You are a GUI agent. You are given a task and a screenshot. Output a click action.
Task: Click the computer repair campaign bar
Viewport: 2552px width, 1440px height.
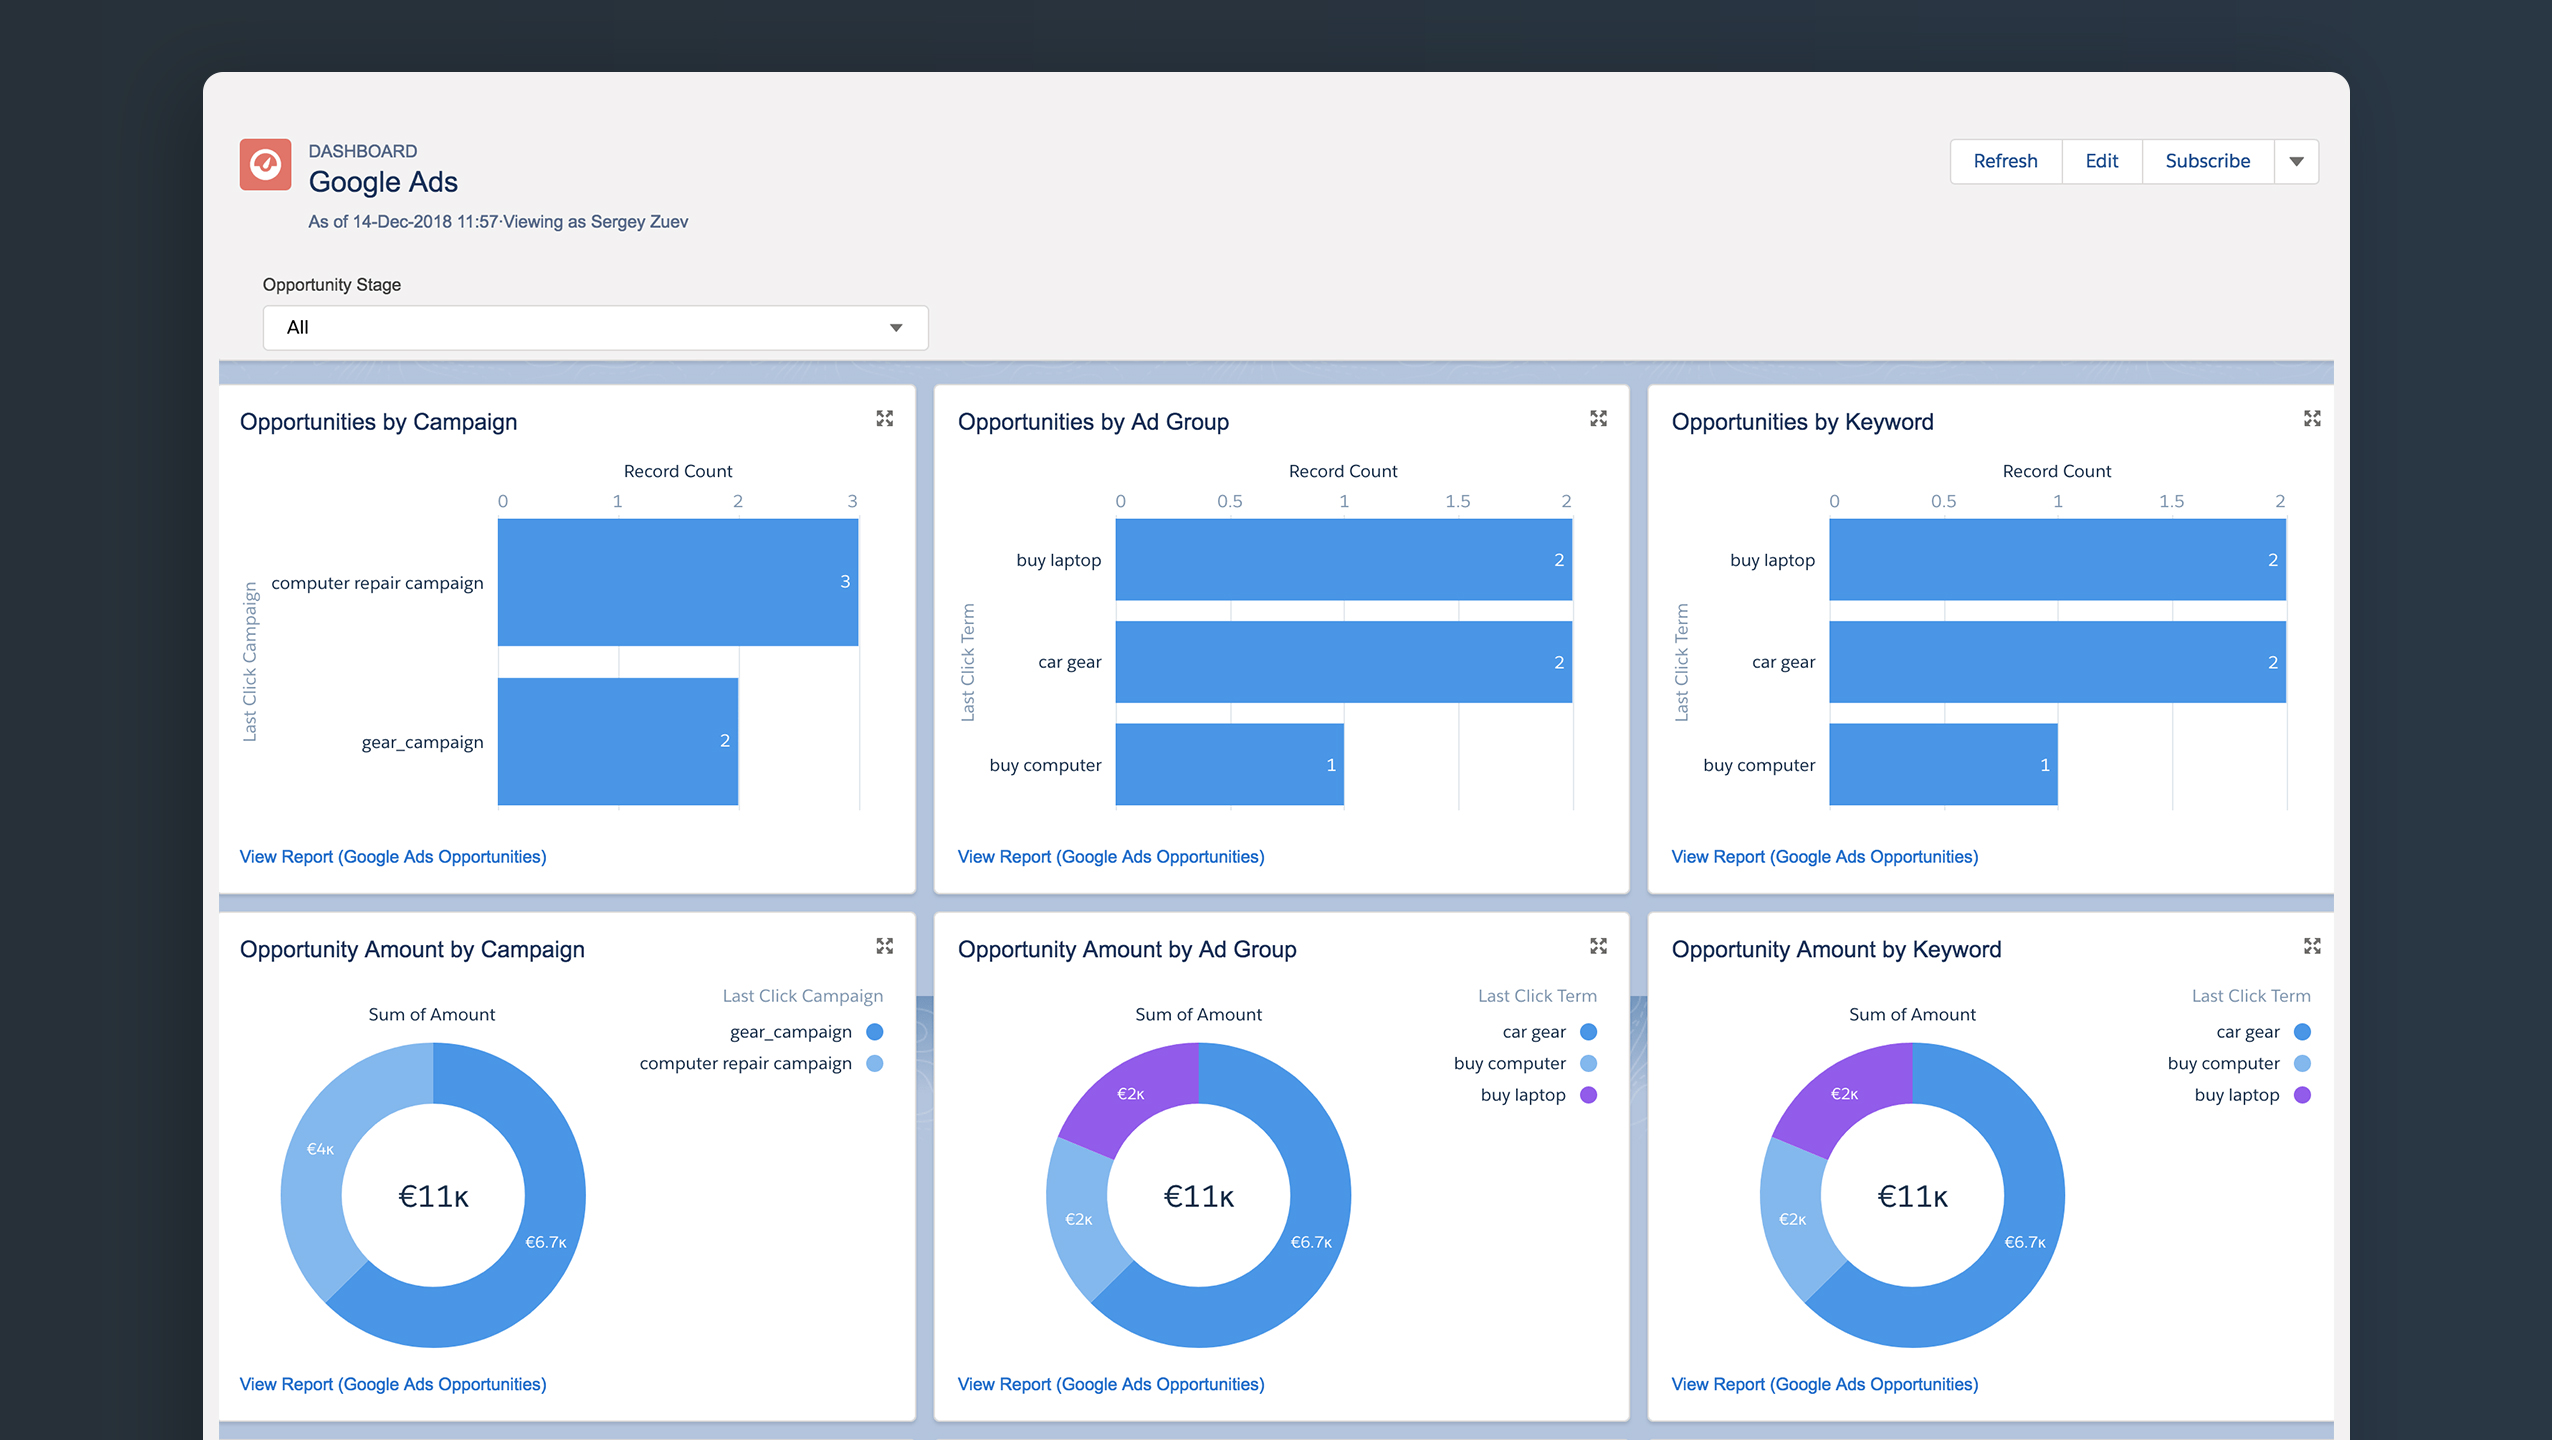(x=677, y=582)
